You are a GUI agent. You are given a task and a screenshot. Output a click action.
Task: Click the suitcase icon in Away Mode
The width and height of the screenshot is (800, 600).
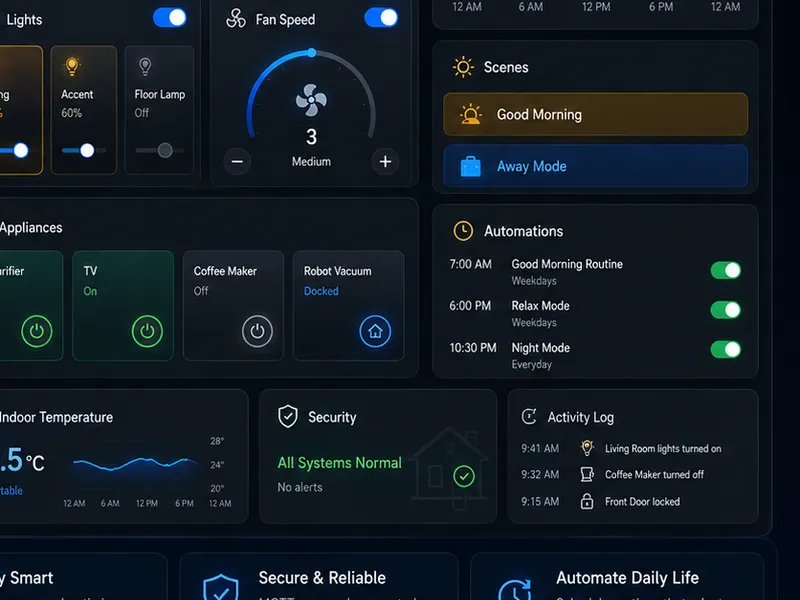click(470, 166)
